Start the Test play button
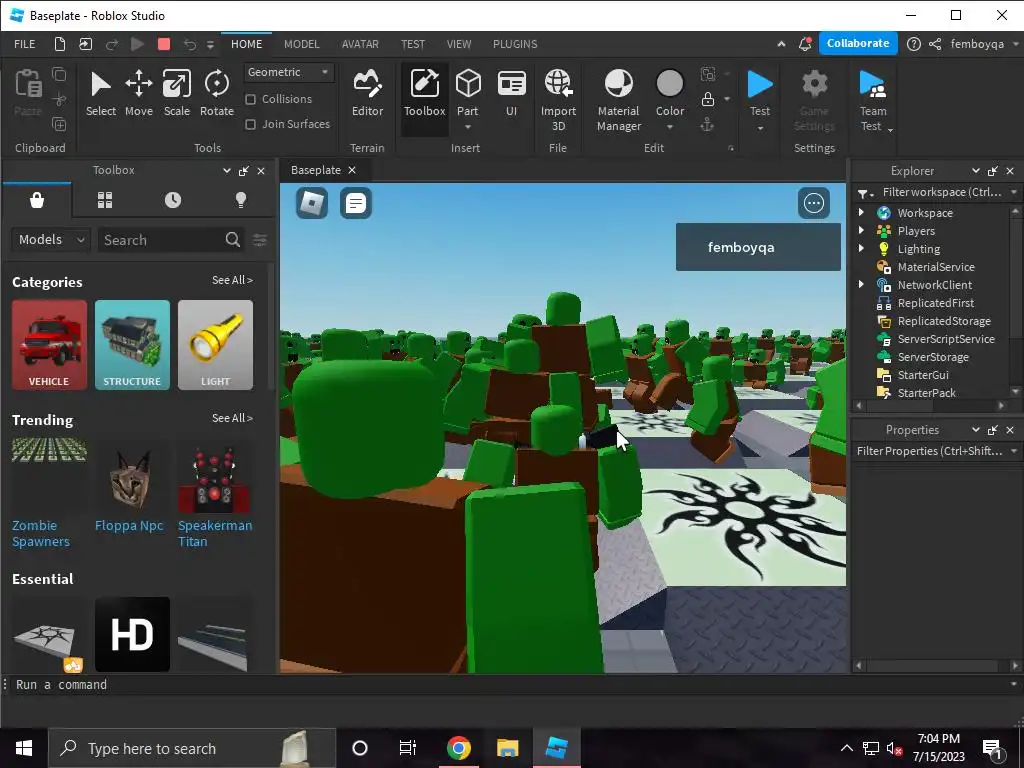1024x768 pixels. click(760, 85)
